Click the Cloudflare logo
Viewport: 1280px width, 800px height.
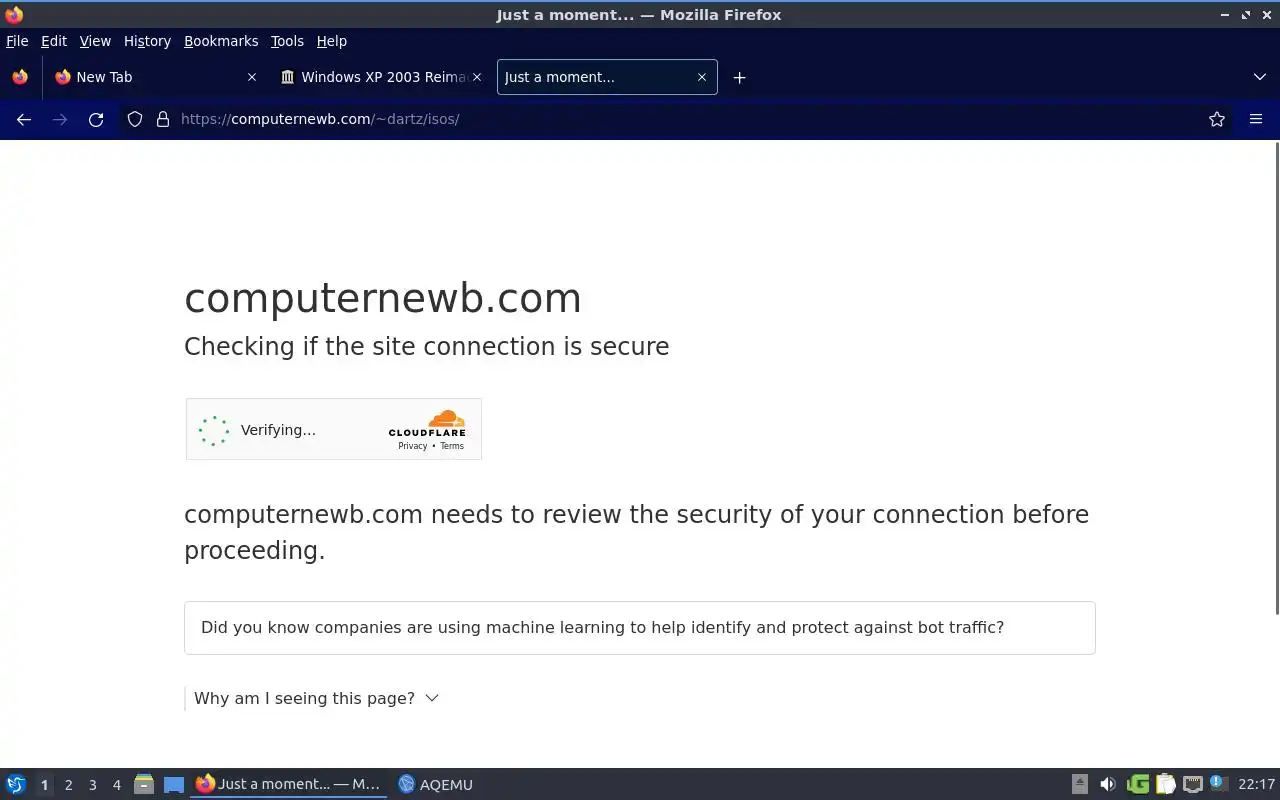(x=427, y=423)
